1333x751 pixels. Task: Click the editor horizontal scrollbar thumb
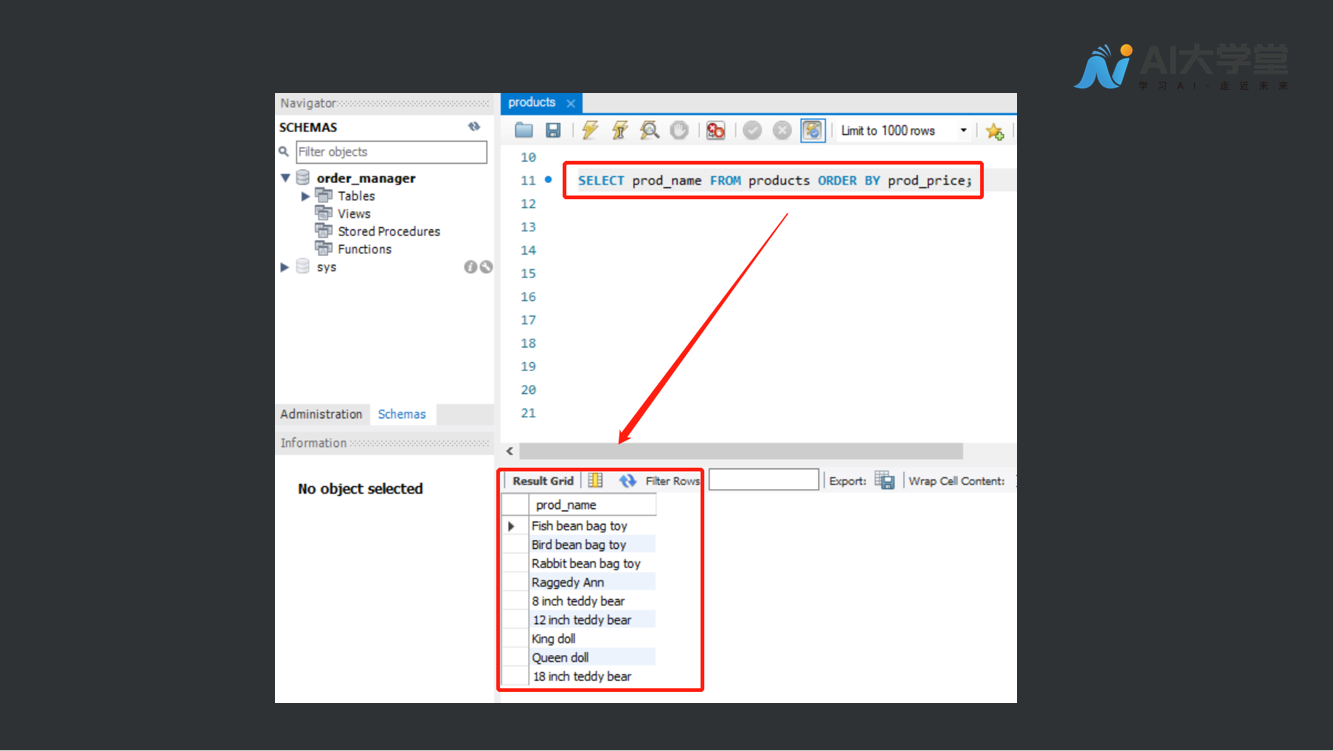(741, 451)
